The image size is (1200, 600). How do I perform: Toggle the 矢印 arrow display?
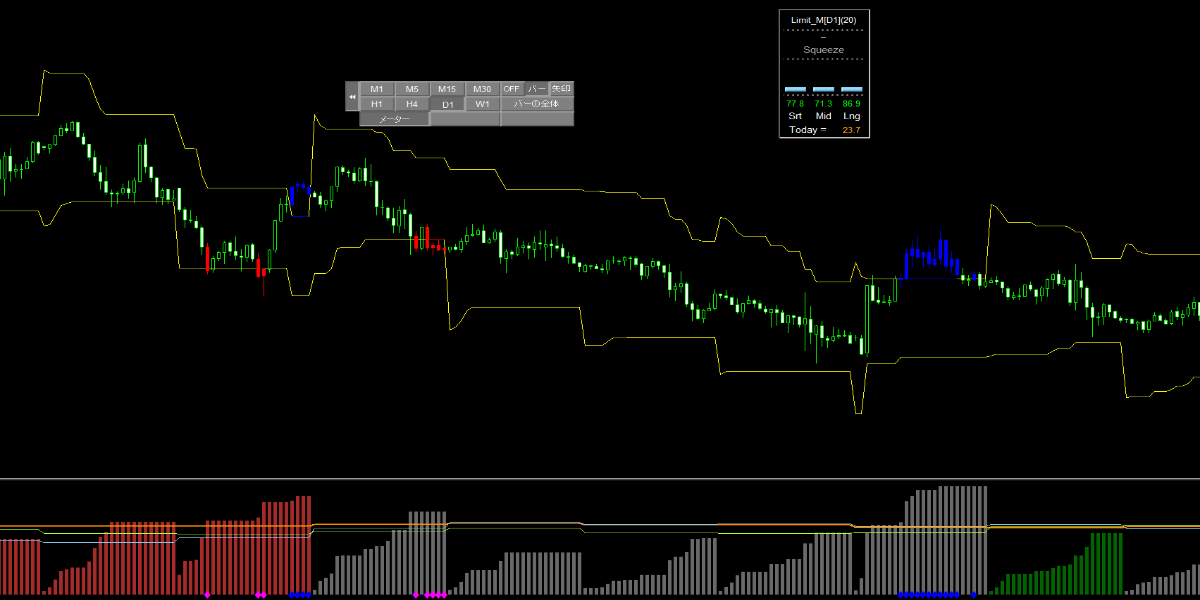tap(562, 89)
